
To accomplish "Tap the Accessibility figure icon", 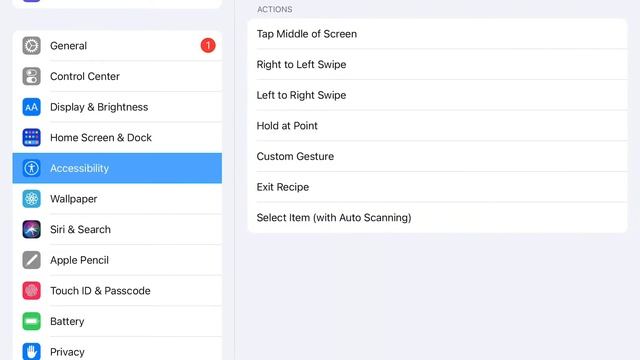I will [31, 168].
